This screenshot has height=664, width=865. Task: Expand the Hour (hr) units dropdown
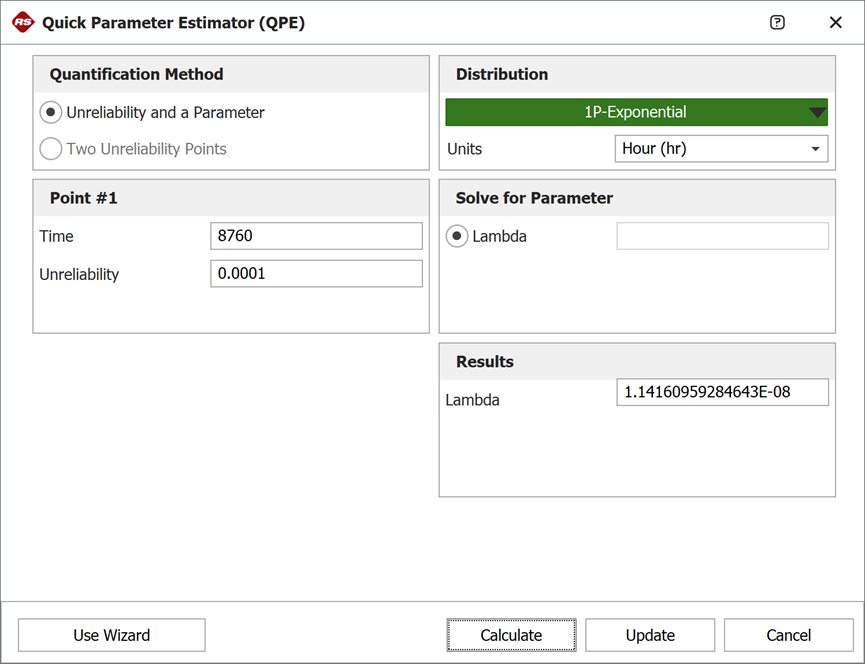coord(720,149)
